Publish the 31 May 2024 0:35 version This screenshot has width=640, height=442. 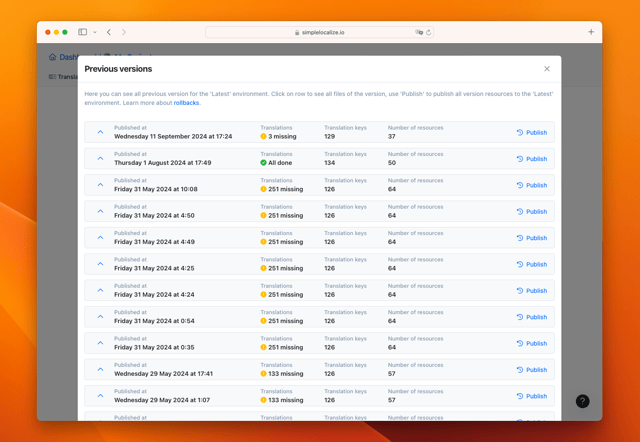(x=532, y=343)
